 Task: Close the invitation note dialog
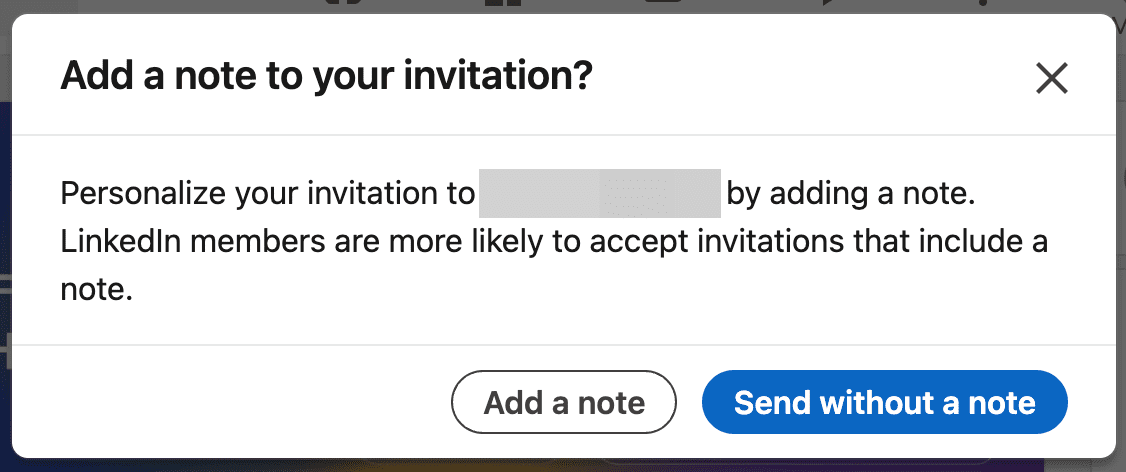(1052, 77)
